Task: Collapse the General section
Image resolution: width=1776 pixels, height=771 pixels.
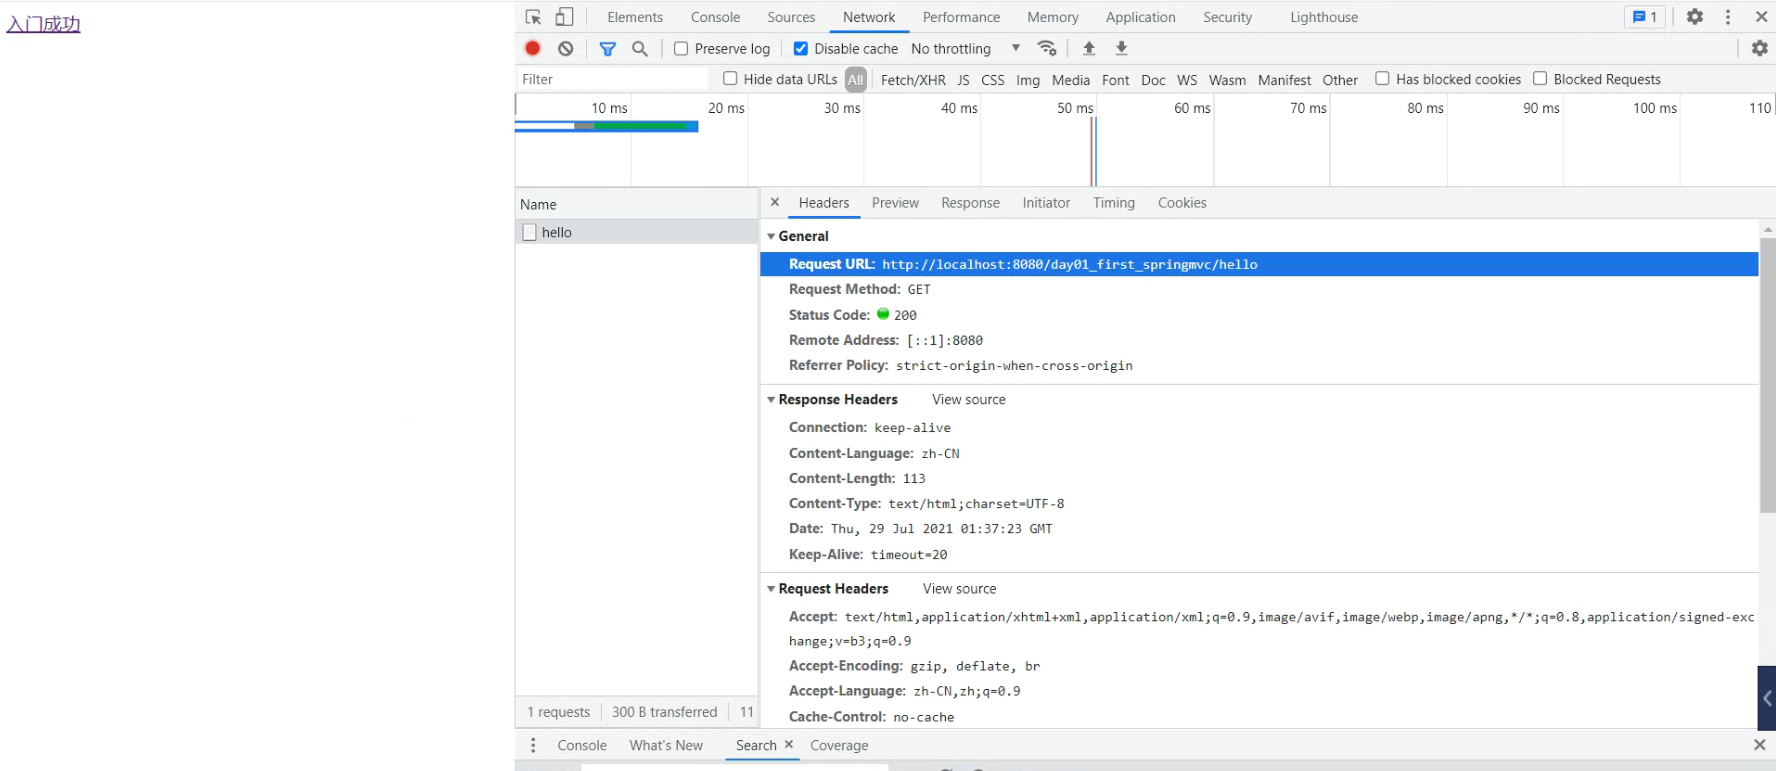Action: click(771, 237)
